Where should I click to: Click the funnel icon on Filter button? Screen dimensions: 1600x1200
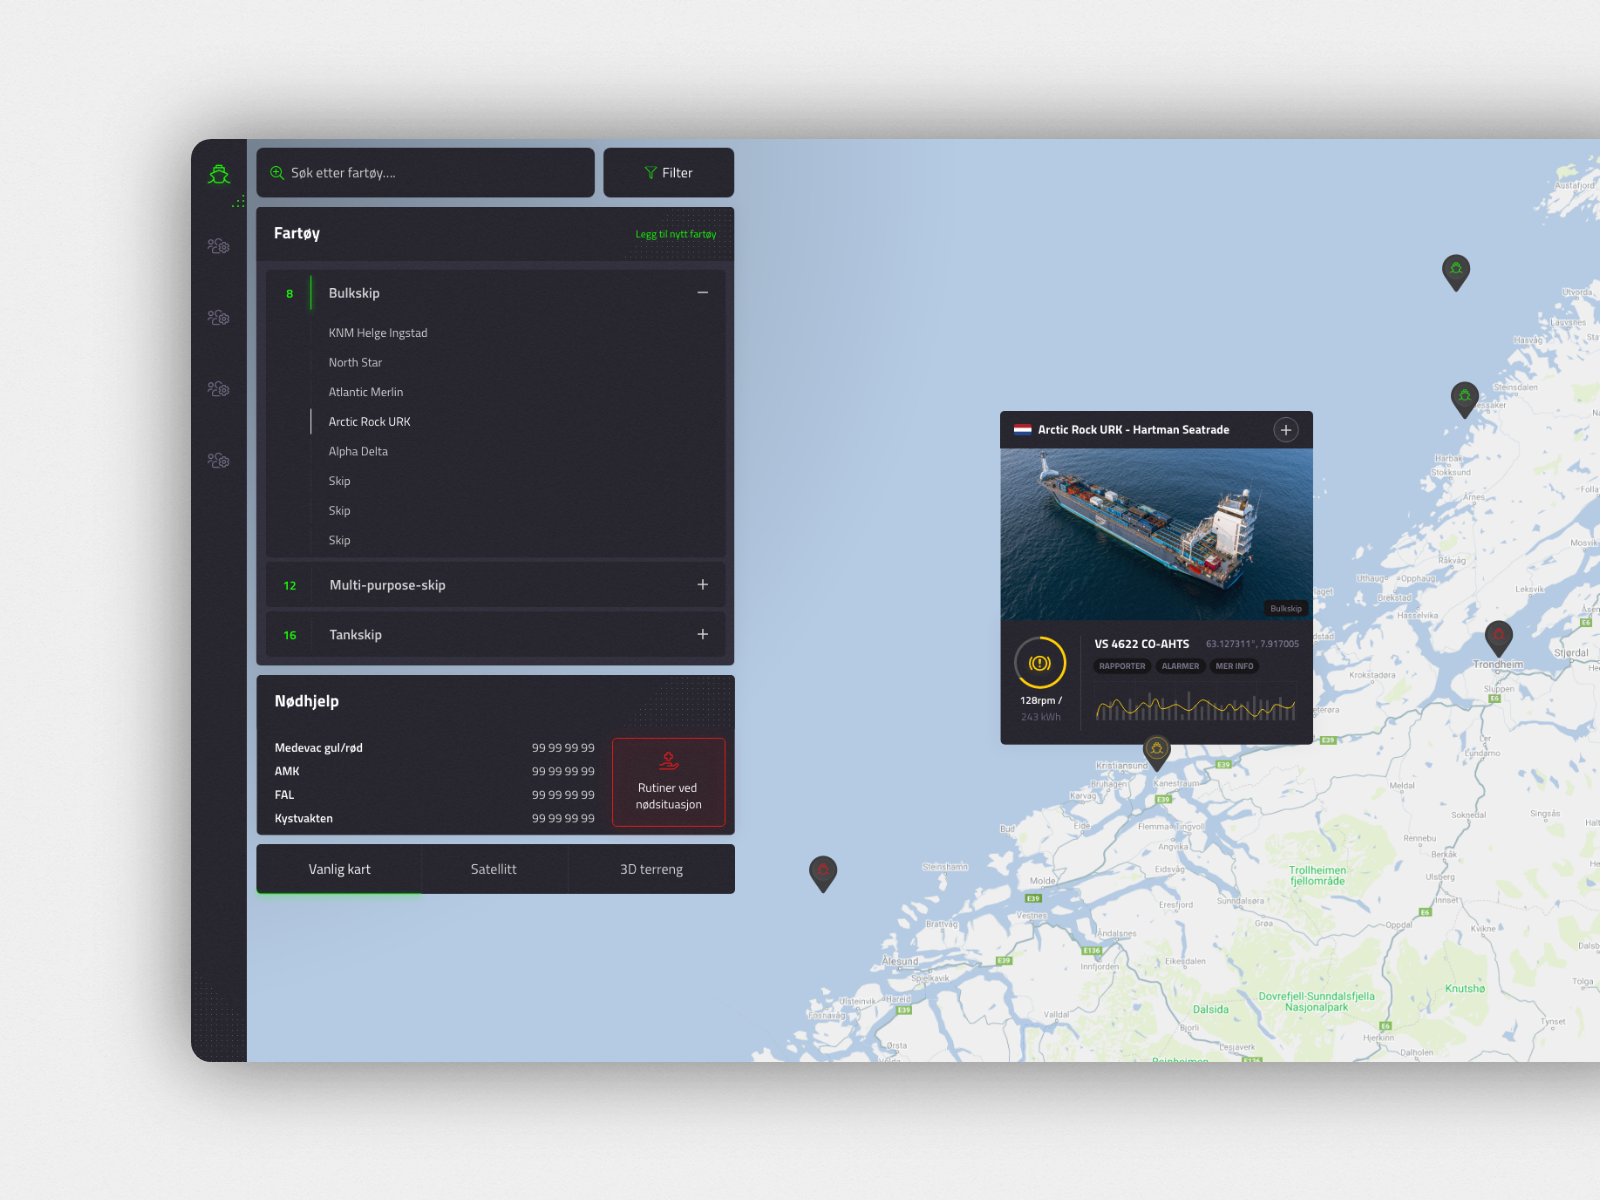[x=651, y=173]
